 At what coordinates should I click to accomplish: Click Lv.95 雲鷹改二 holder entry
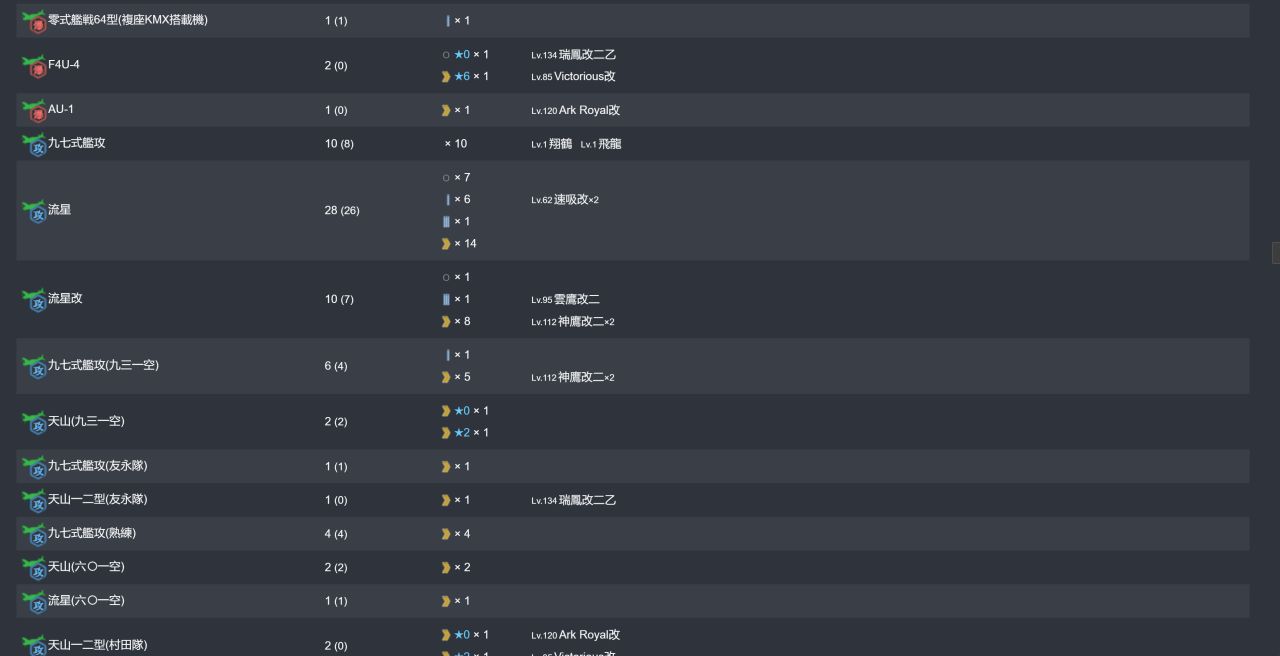(x=566, y=300)
